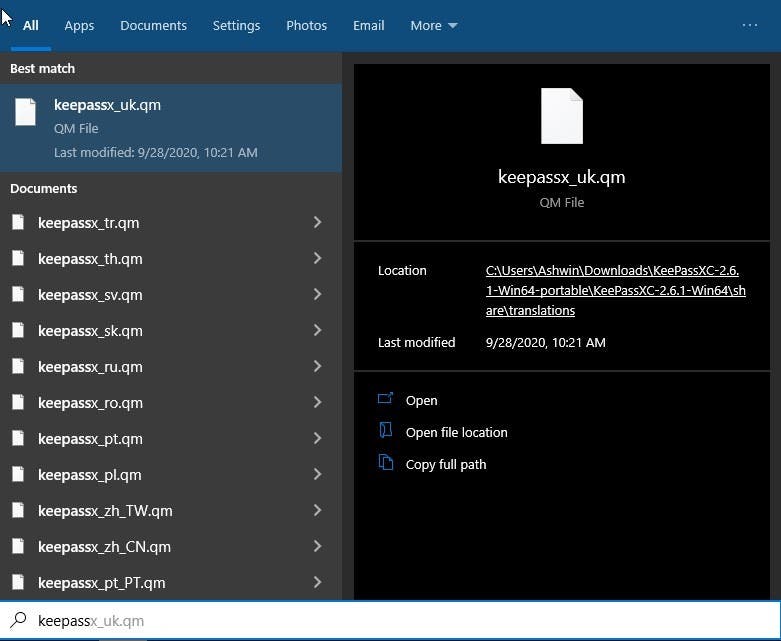The image size is (781, 641).
Task: Expand the keepassx_th.qm result chevron
Action: coord(317,259)
